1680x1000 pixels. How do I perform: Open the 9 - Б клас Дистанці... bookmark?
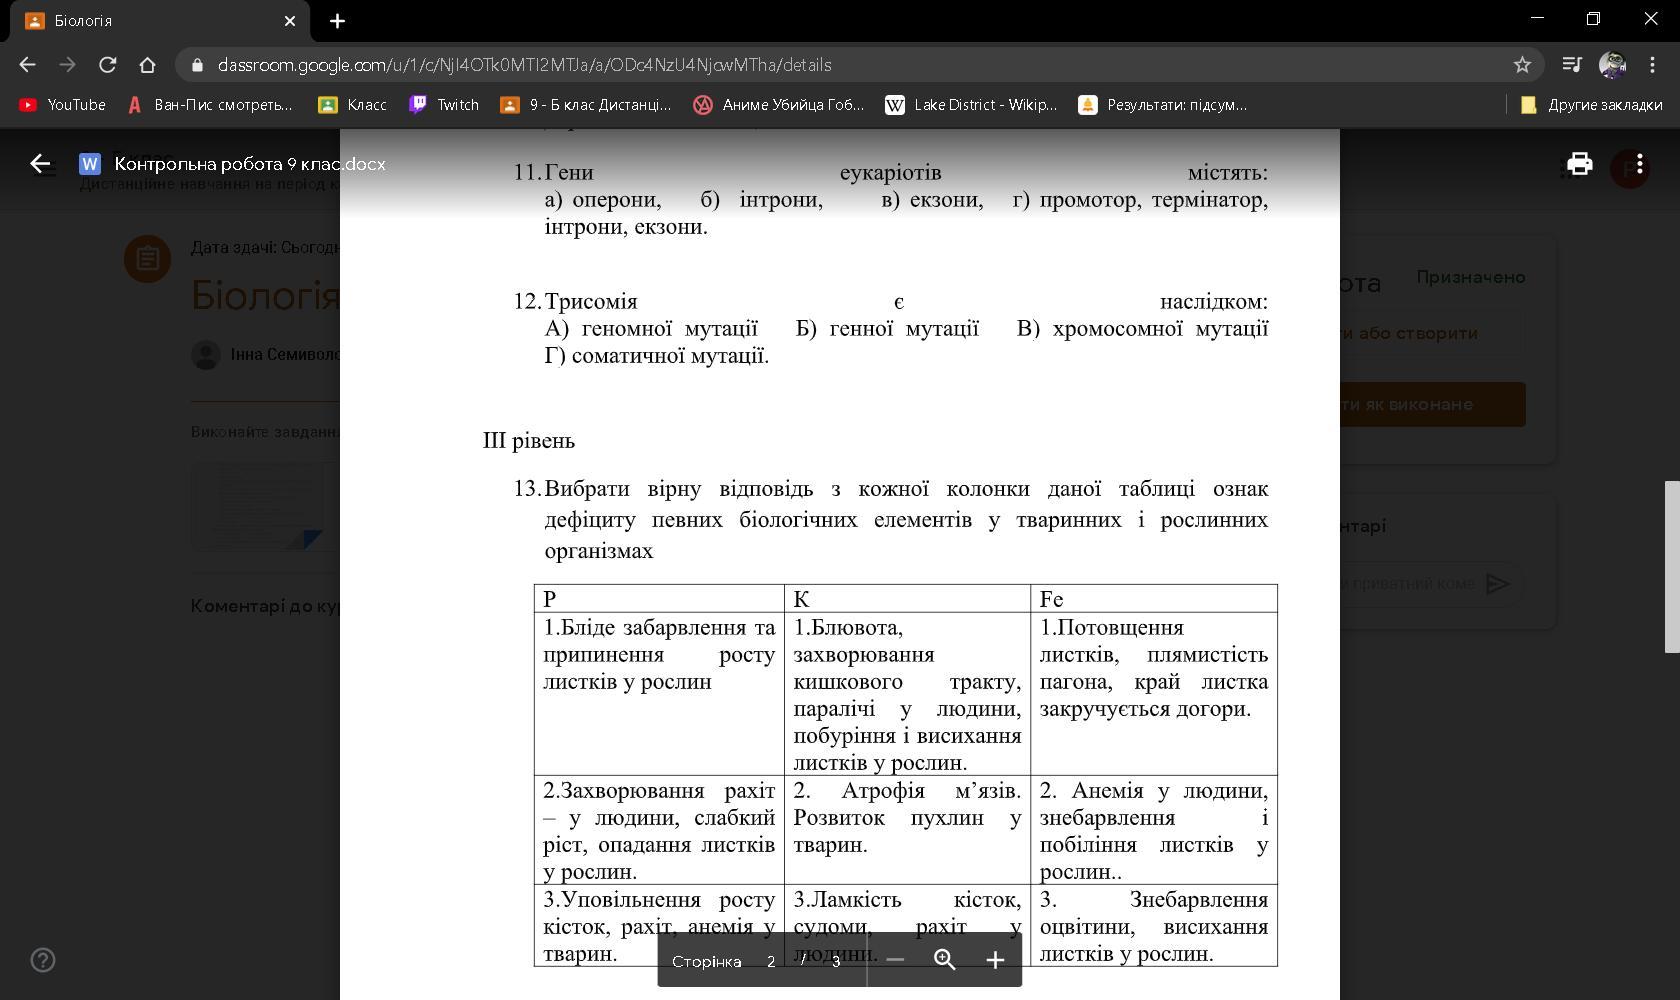pyautogui.click(x=586, y=105)
